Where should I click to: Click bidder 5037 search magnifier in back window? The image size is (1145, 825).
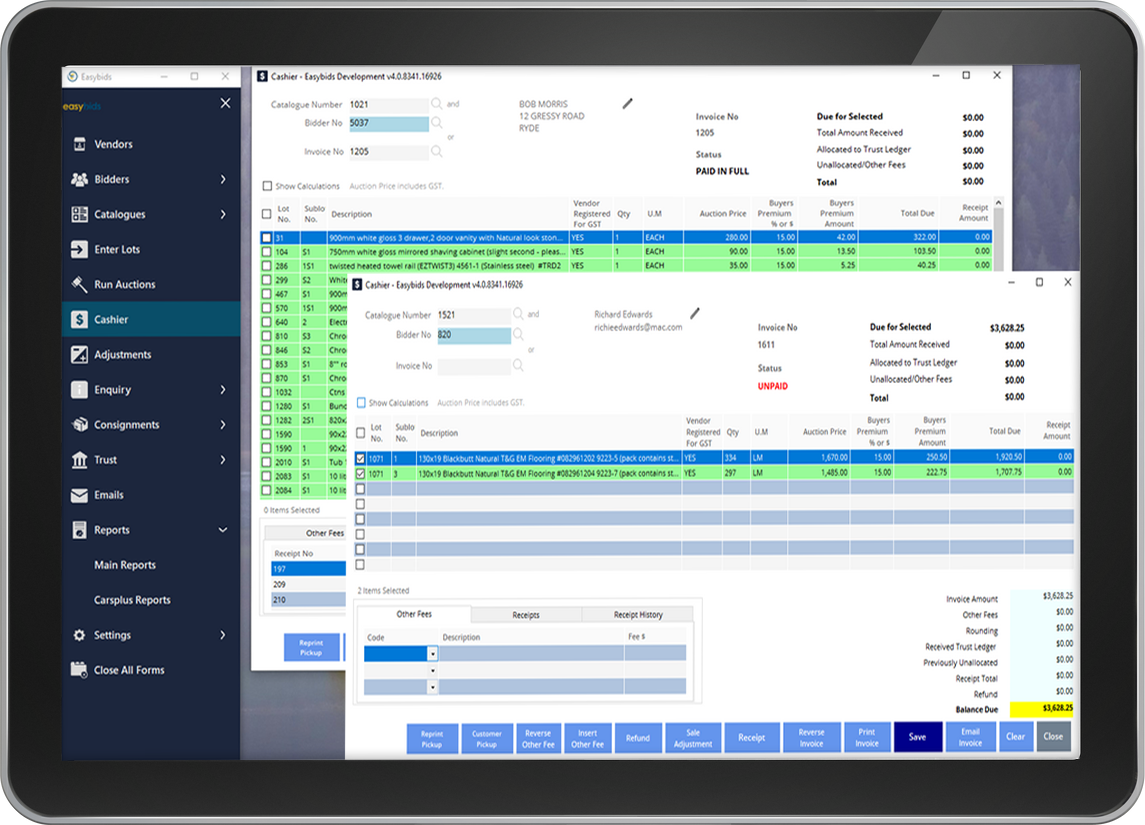(x=436, y=123)
